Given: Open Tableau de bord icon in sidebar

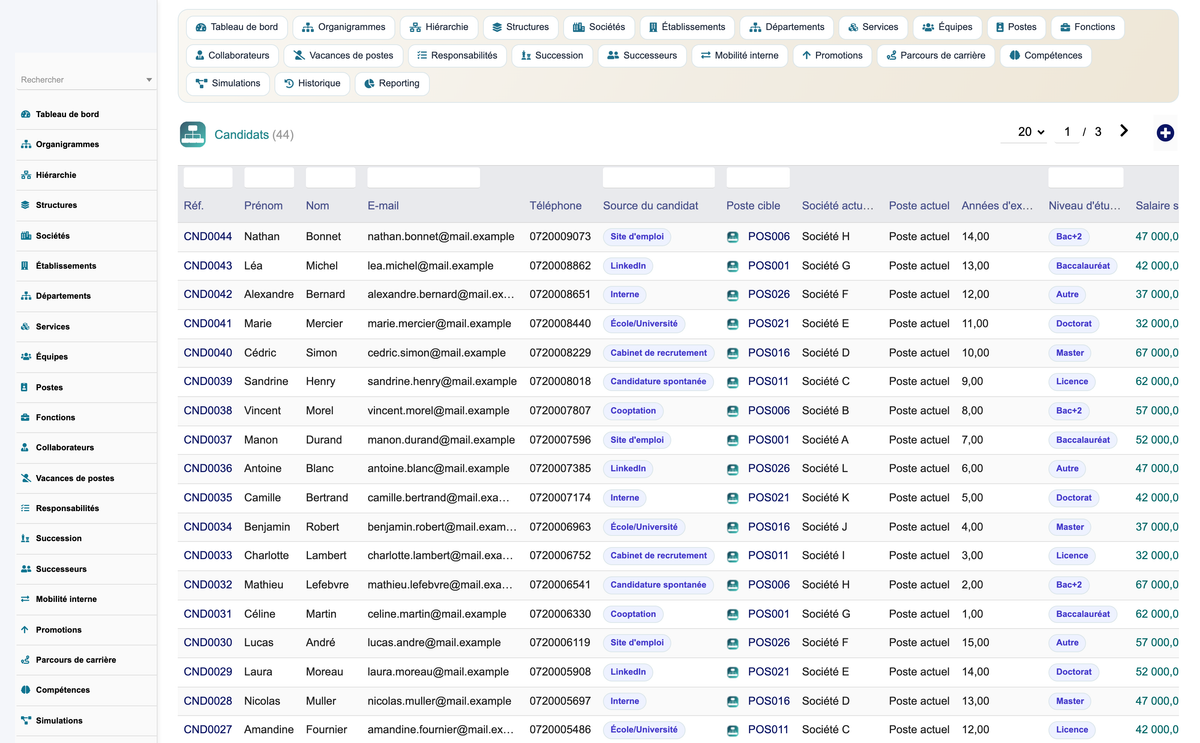Looking at the screenshot, I should 25,114.
